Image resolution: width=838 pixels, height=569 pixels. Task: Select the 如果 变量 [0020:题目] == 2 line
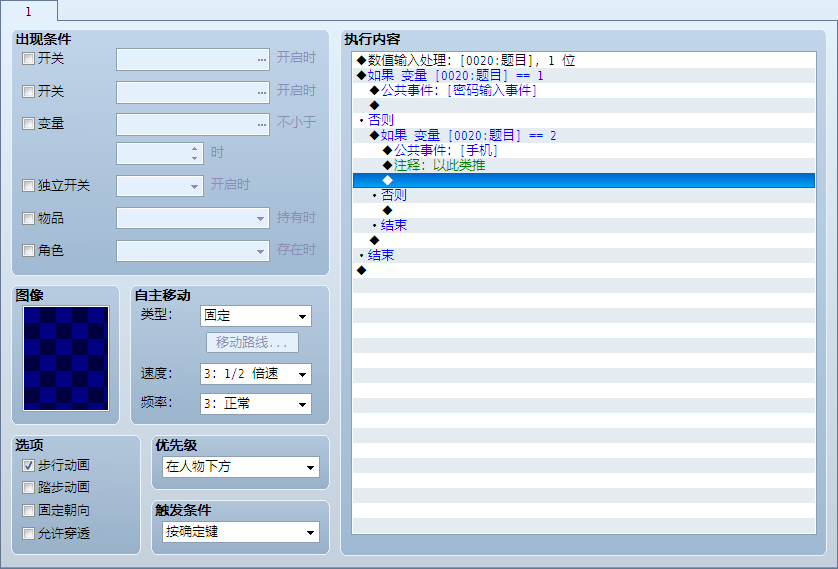click(584, 135)
